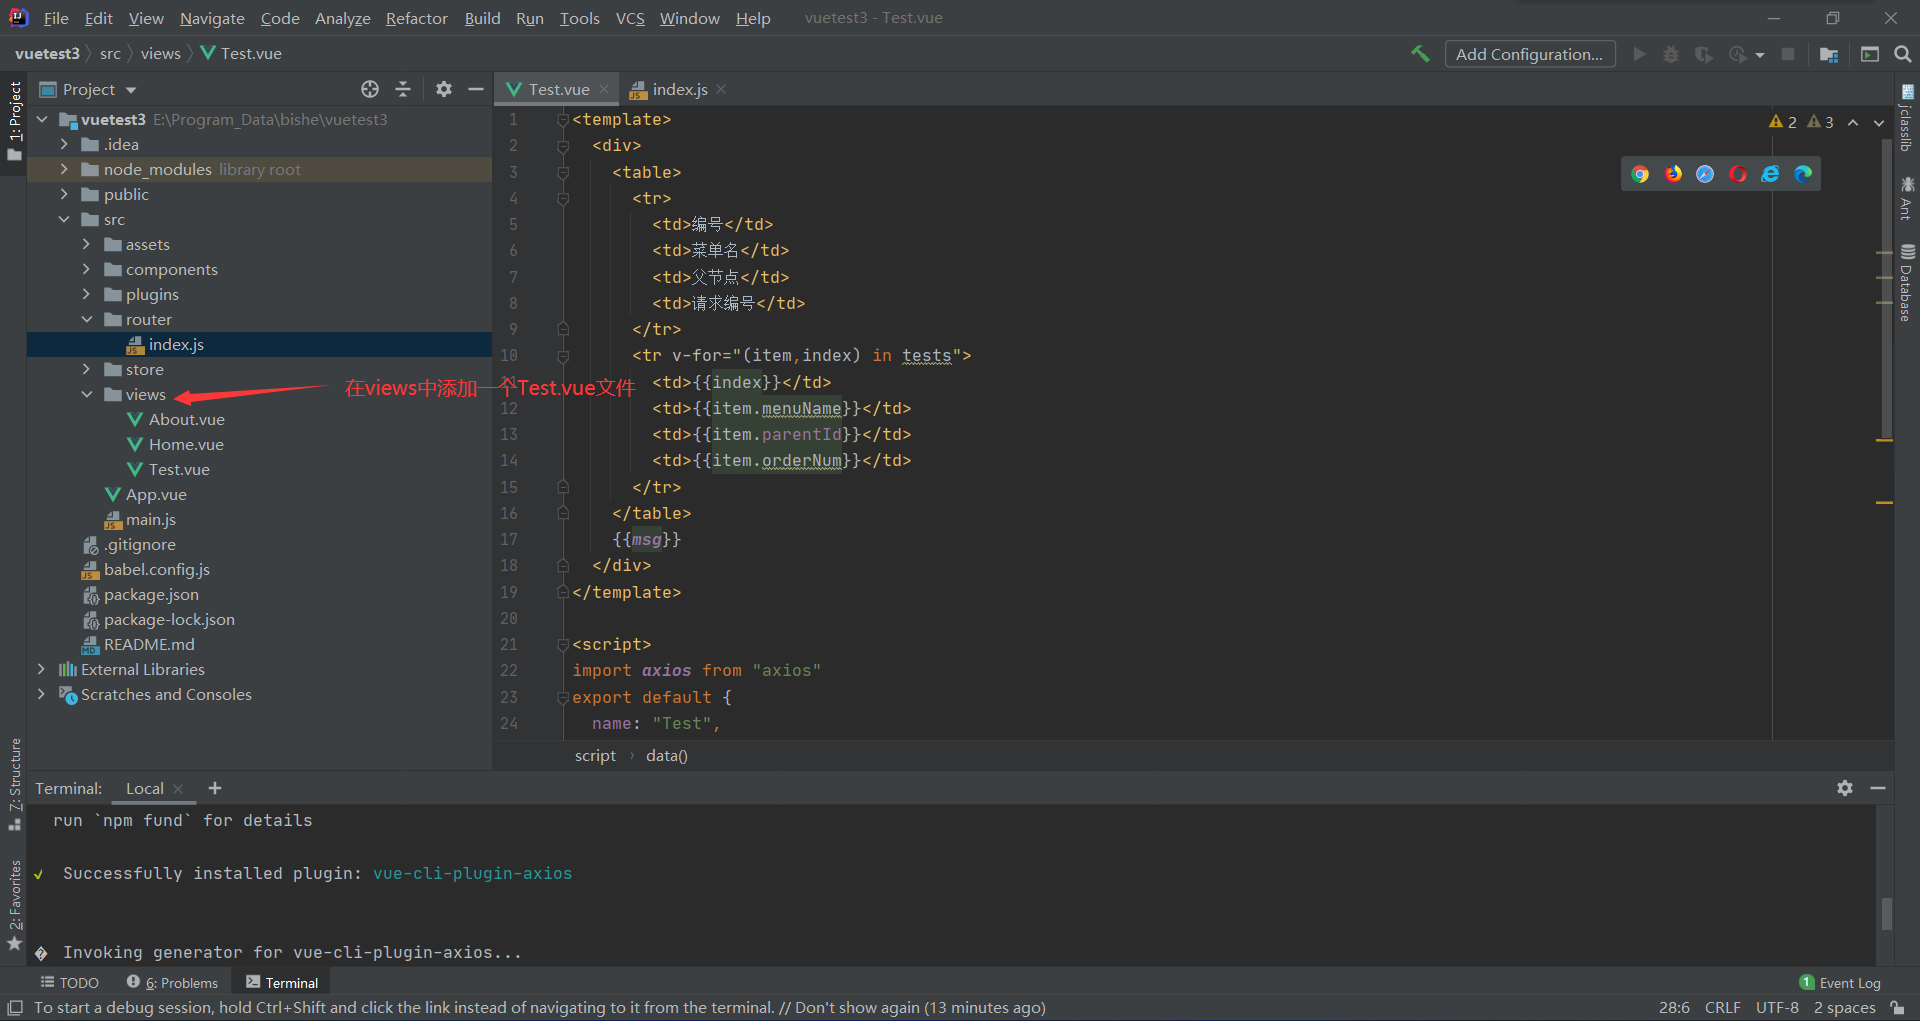Open the Refactor menu
1920x1021 pixels.
pyautogui.click(x=417, y=18)
